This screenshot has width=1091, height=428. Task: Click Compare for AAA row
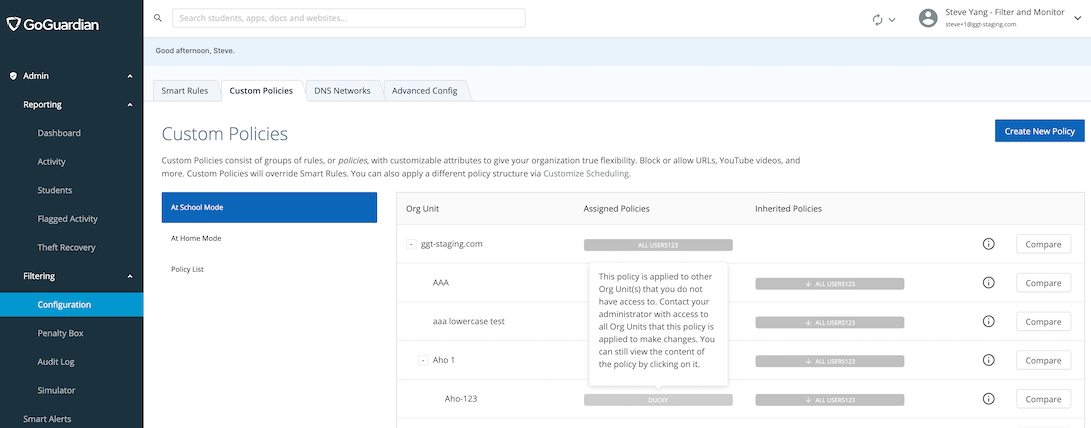(x=1043, y=283)
